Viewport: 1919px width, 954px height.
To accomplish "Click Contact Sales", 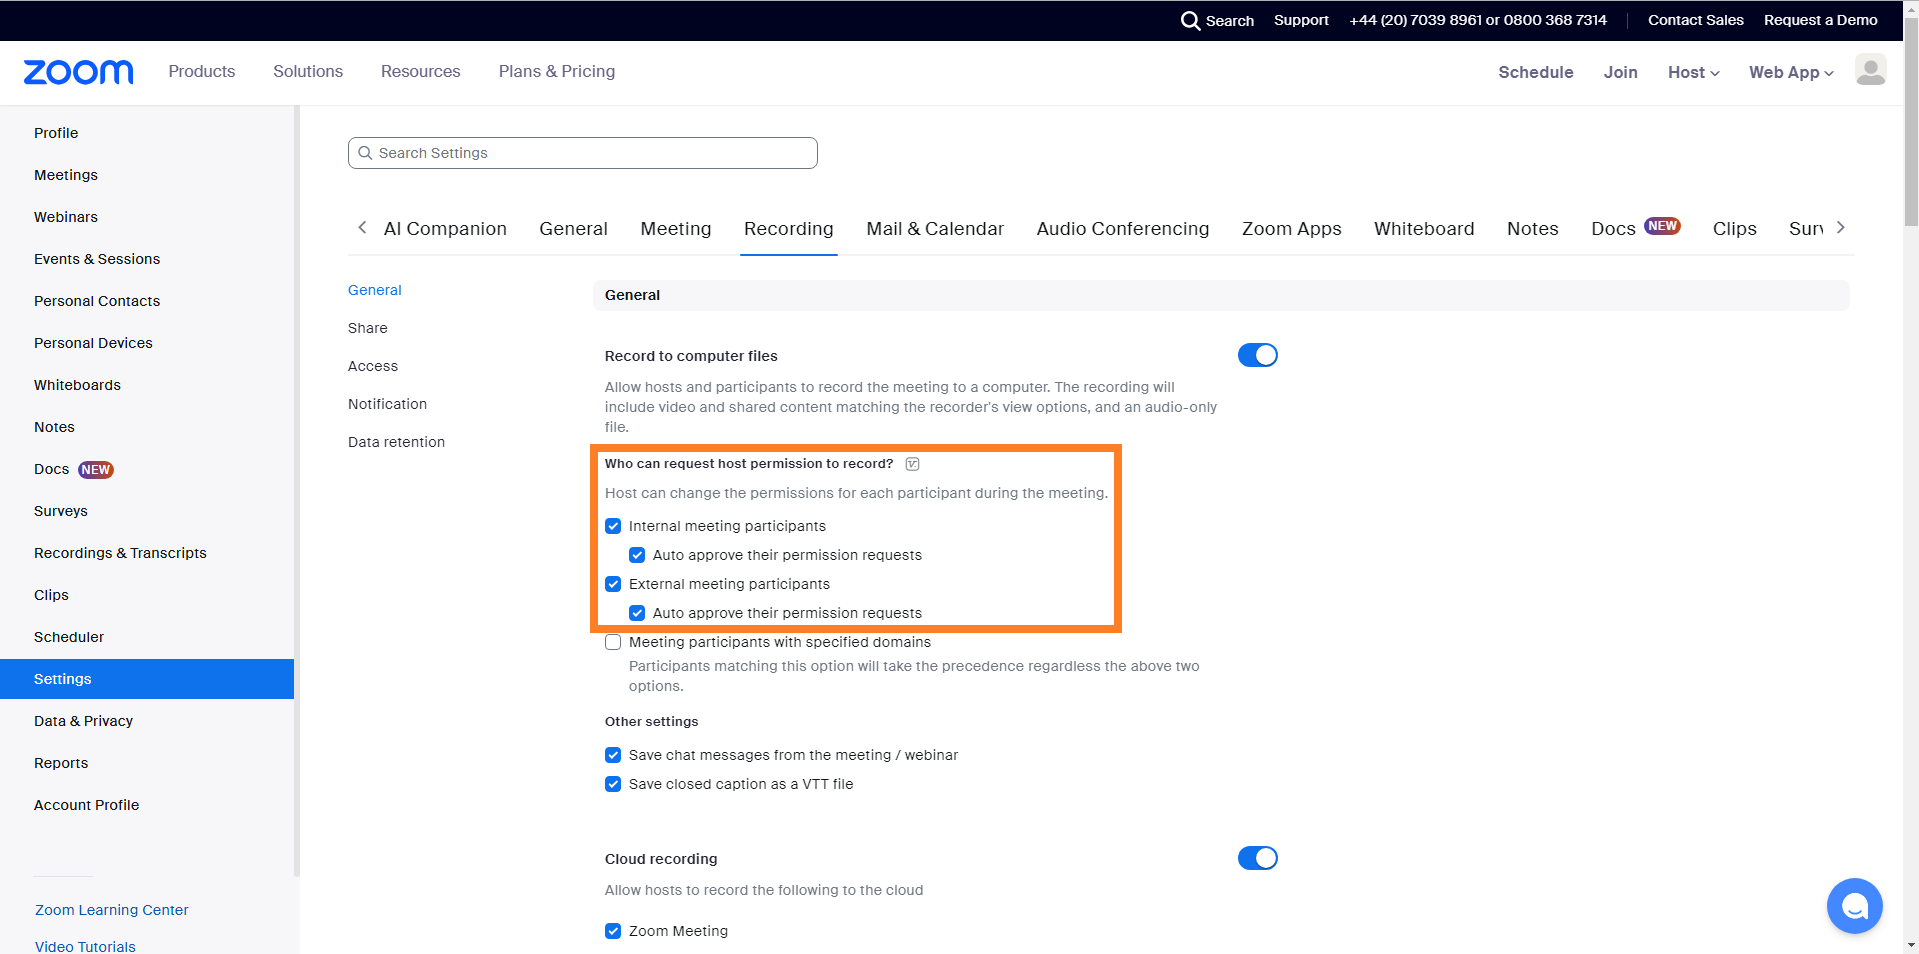I will pos(1696,20).
